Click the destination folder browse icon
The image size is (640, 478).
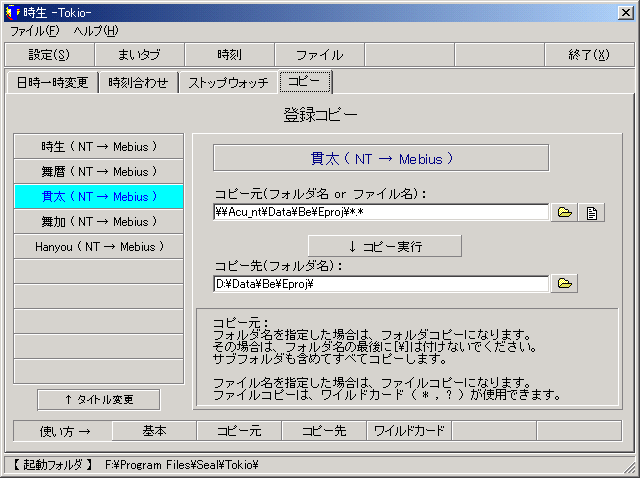pyautogui.click(x=565, y=284)
